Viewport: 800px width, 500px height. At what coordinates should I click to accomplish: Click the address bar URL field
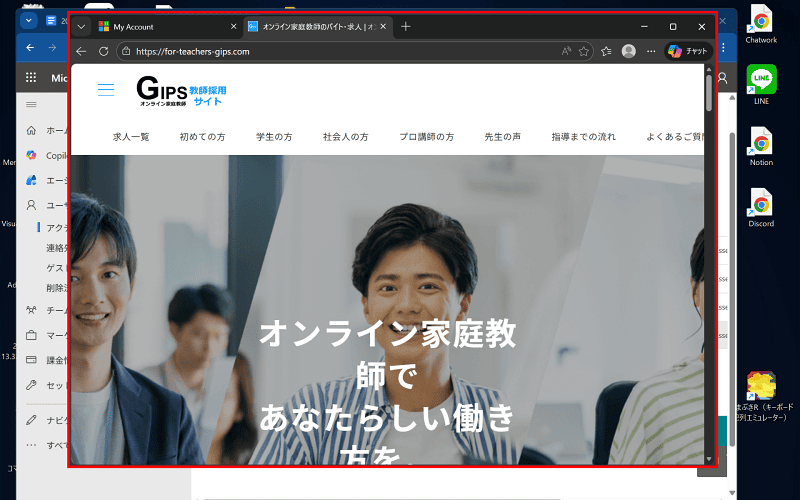click(x=340, y=51)
